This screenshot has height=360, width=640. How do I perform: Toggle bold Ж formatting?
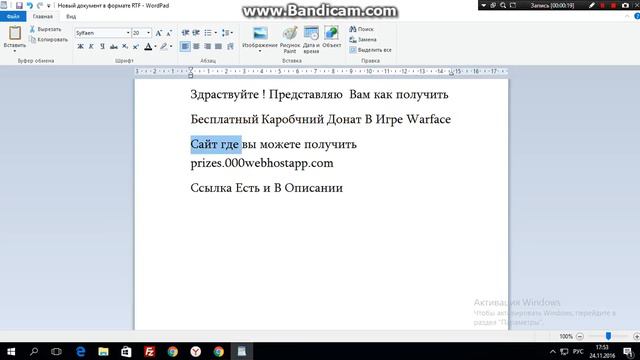pos(80,47)
